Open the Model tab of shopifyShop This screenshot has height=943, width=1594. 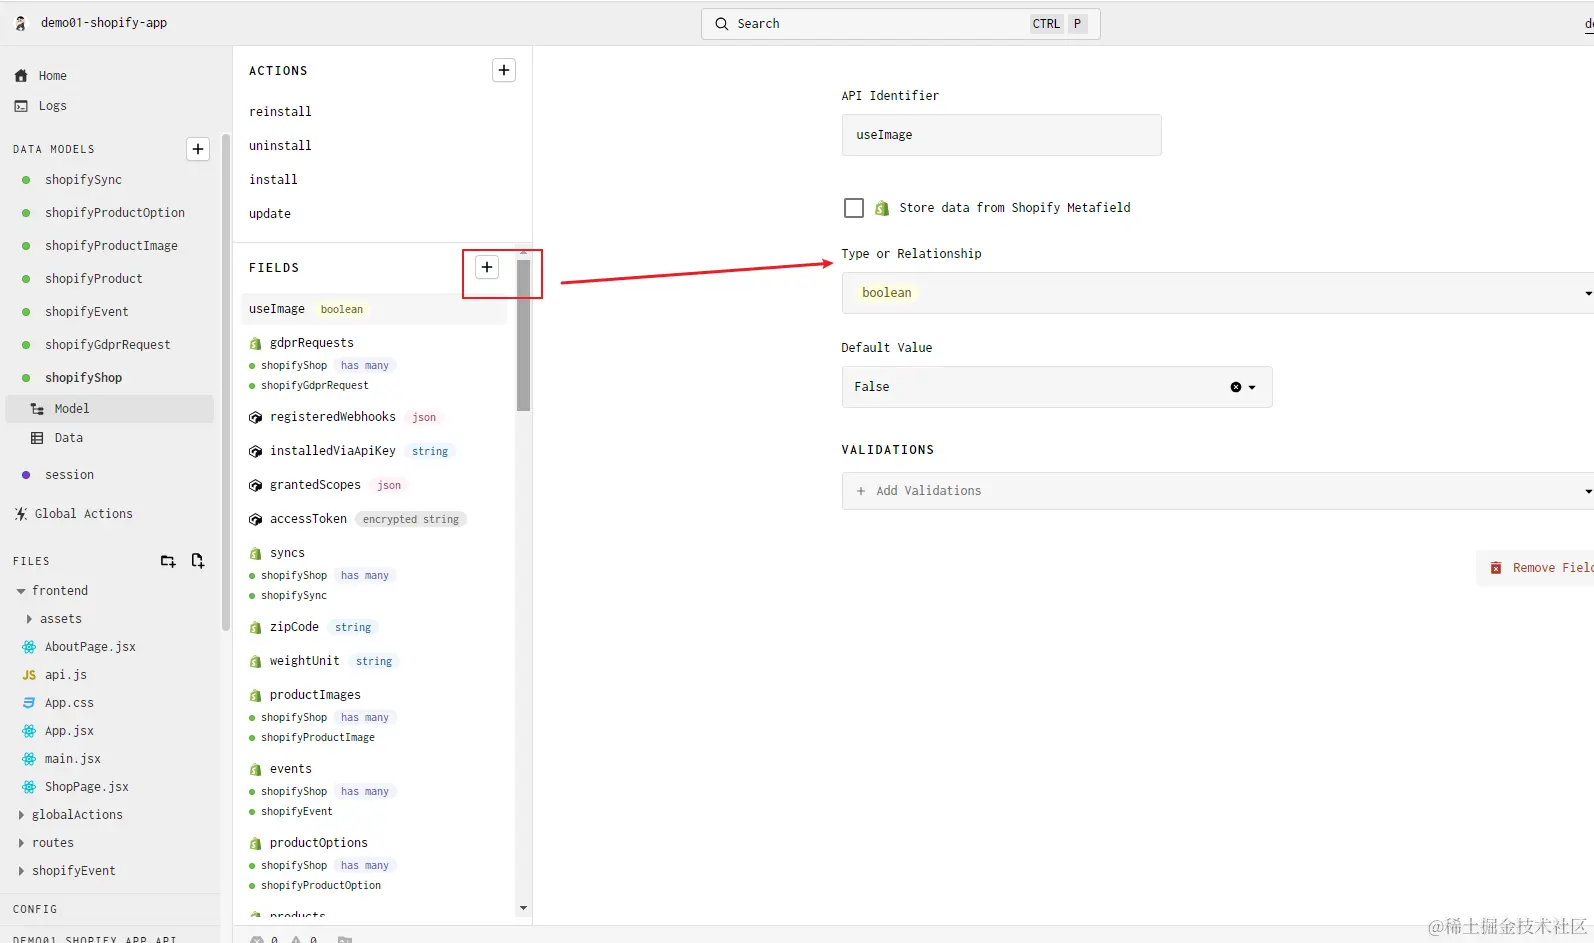[110, 409]
